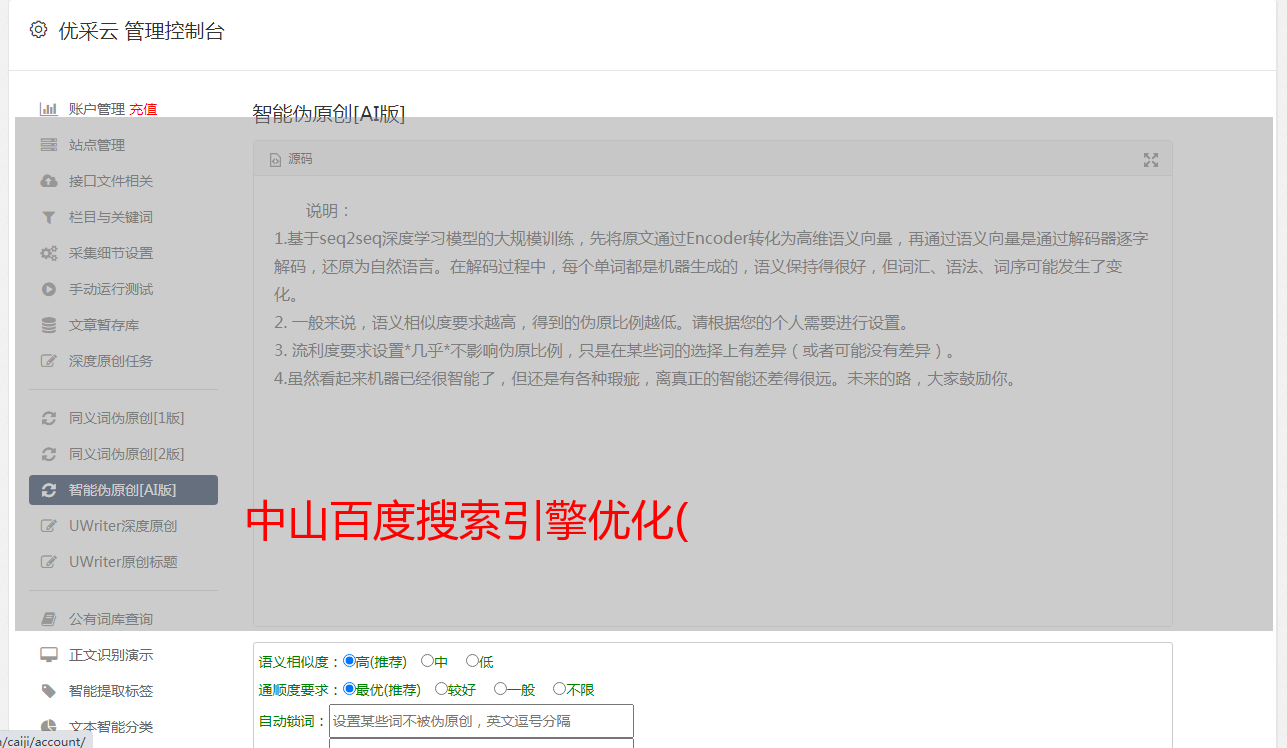
Task: Select 较好 for 通顺度要求
Action: 441,689
